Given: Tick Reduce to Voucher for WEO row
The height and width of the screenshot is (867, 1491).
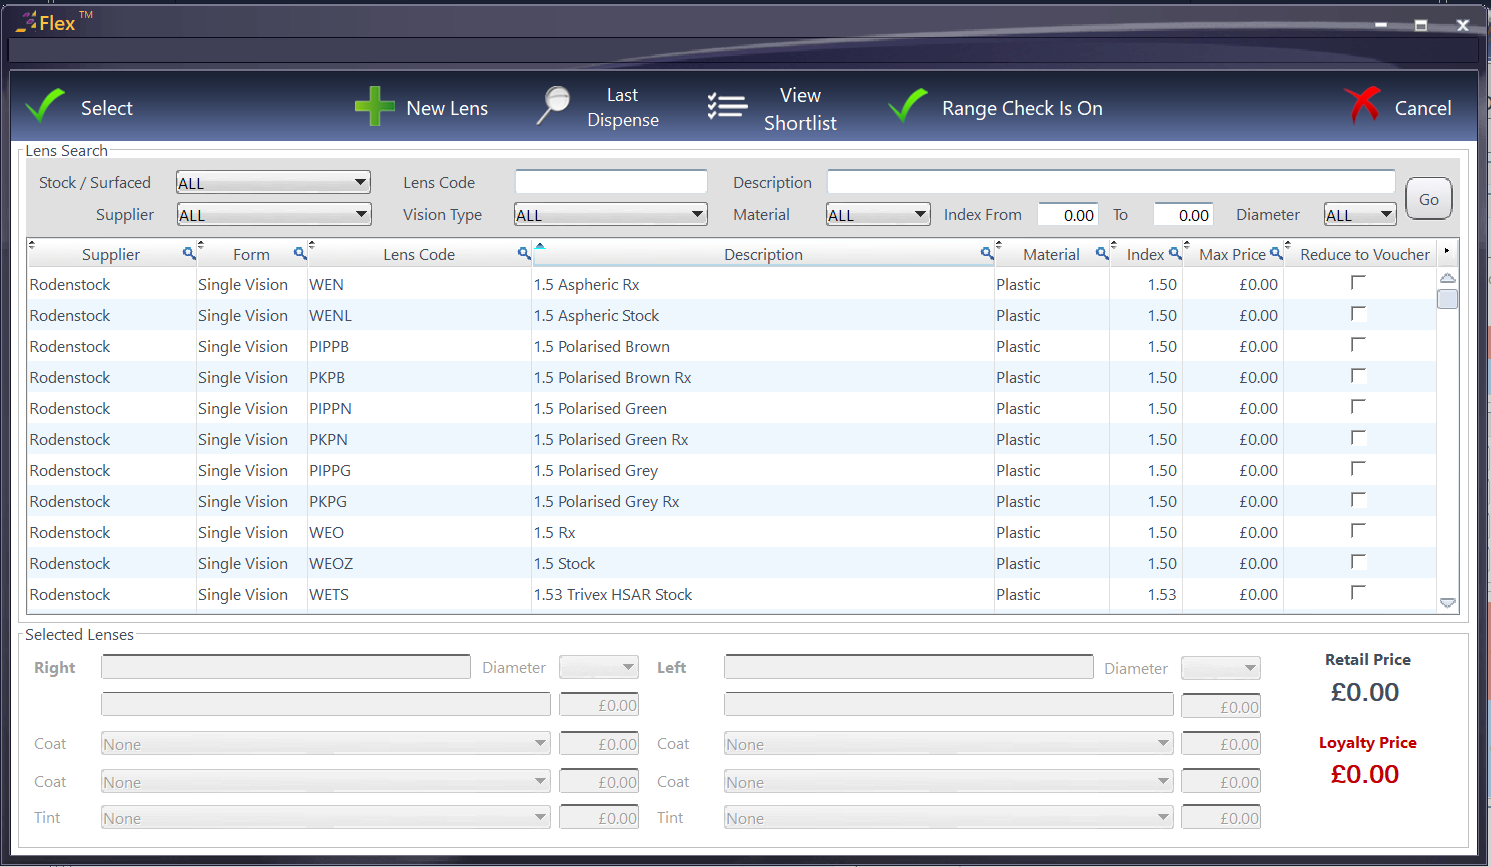Looking at the screenshot, I should 1358,531.
